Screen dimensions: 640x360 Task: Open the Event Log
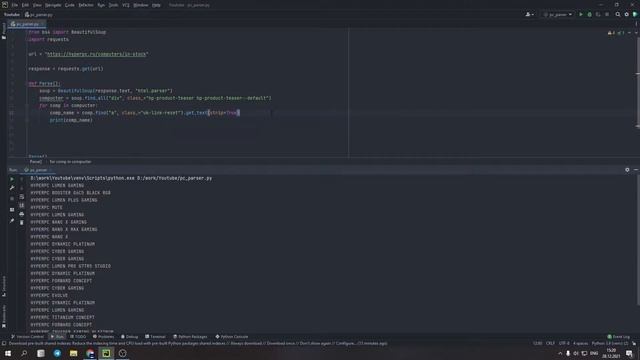[x=619, y=337]
